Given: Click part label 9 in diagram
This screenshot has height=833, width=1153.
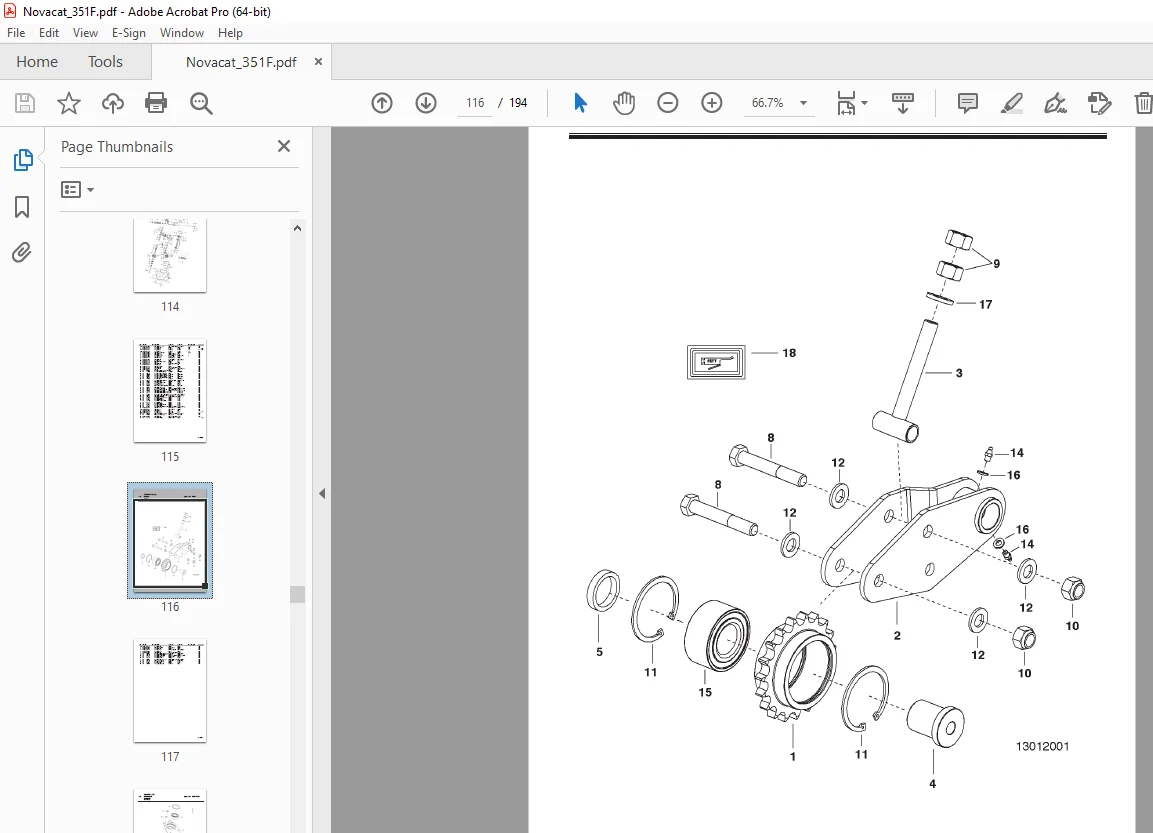Looking at the screenshot, I should [x=996, y=264].
